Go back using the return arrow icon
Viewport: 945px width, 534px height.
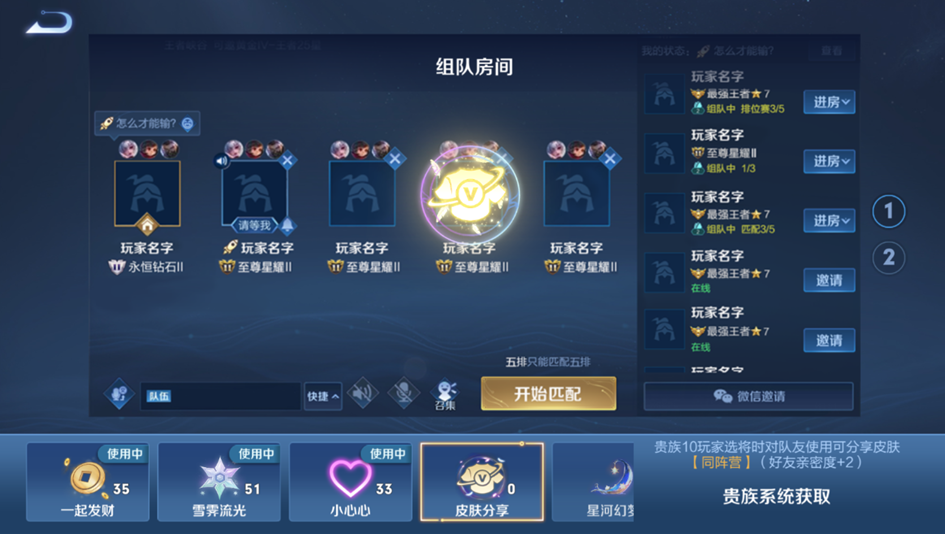[x=49, y=22]
